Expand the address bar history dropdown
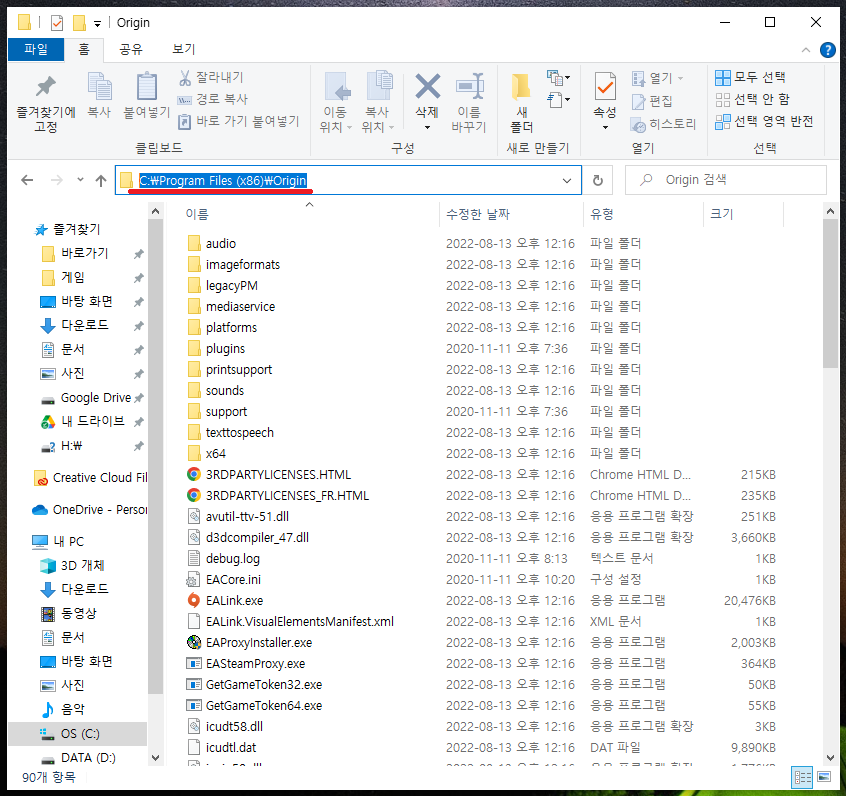This screenshot has height=796, width=846. (567, 181)
